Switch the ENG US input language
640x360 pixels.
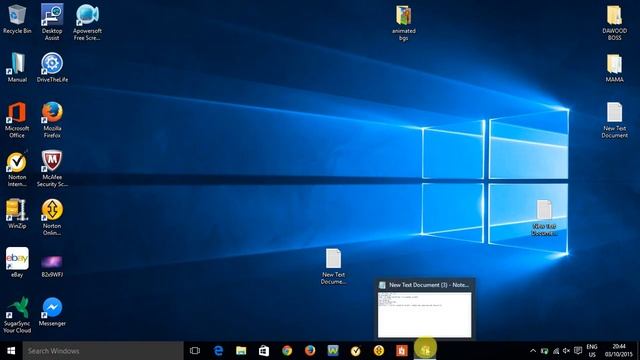click(592, 351)
